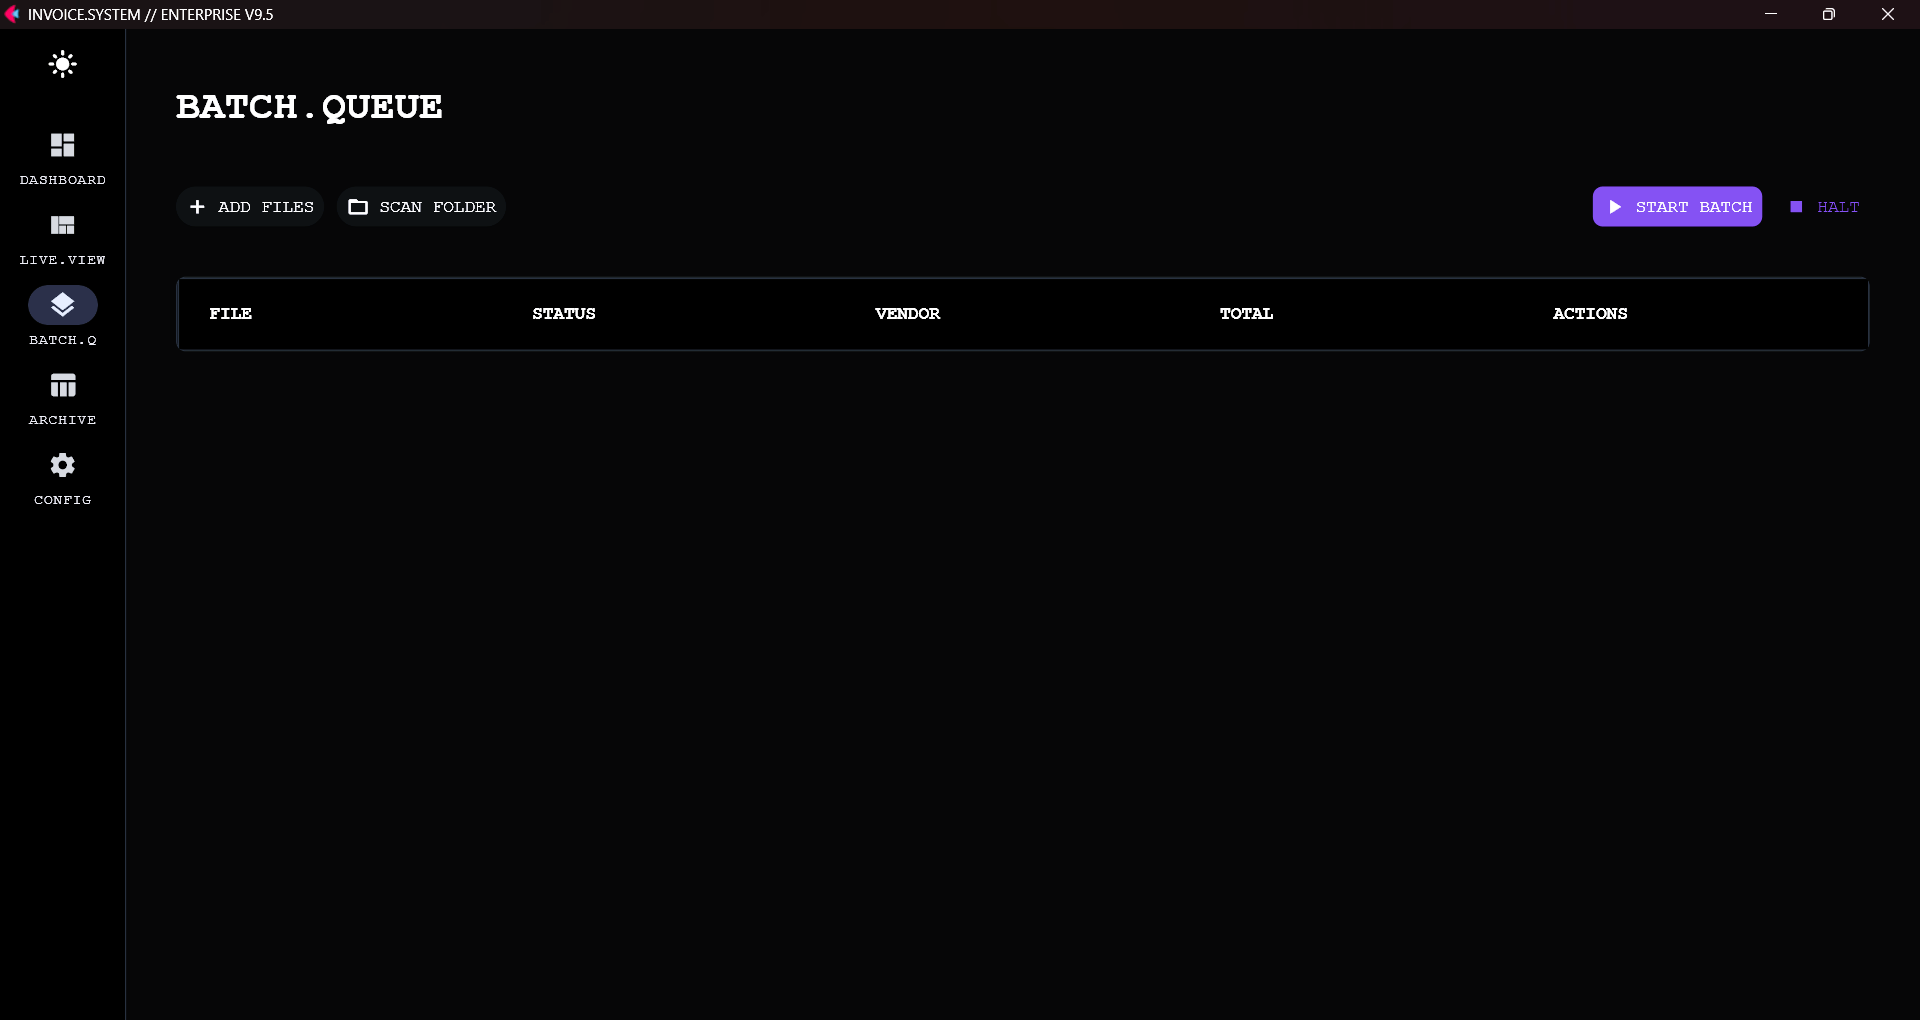The width and height of the screenshot is (1920, 1020).
Task: Click the VENDOR column header
Action: tap(907, 313)
